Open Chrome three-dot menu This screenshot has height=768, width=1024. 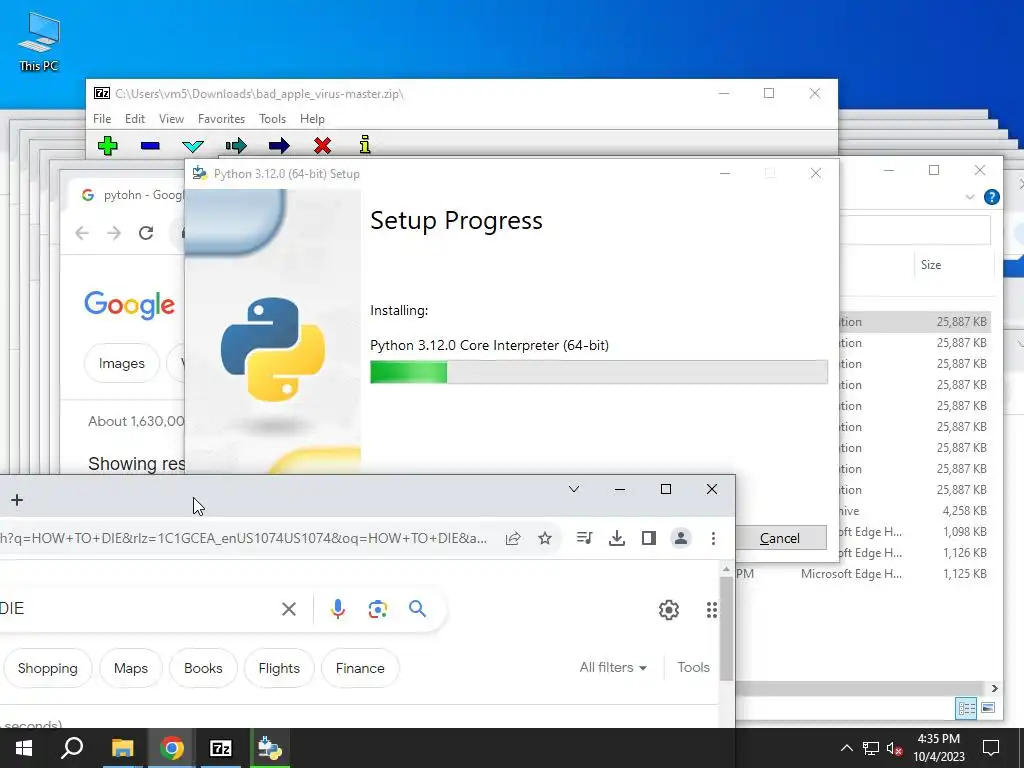(713, 538)
